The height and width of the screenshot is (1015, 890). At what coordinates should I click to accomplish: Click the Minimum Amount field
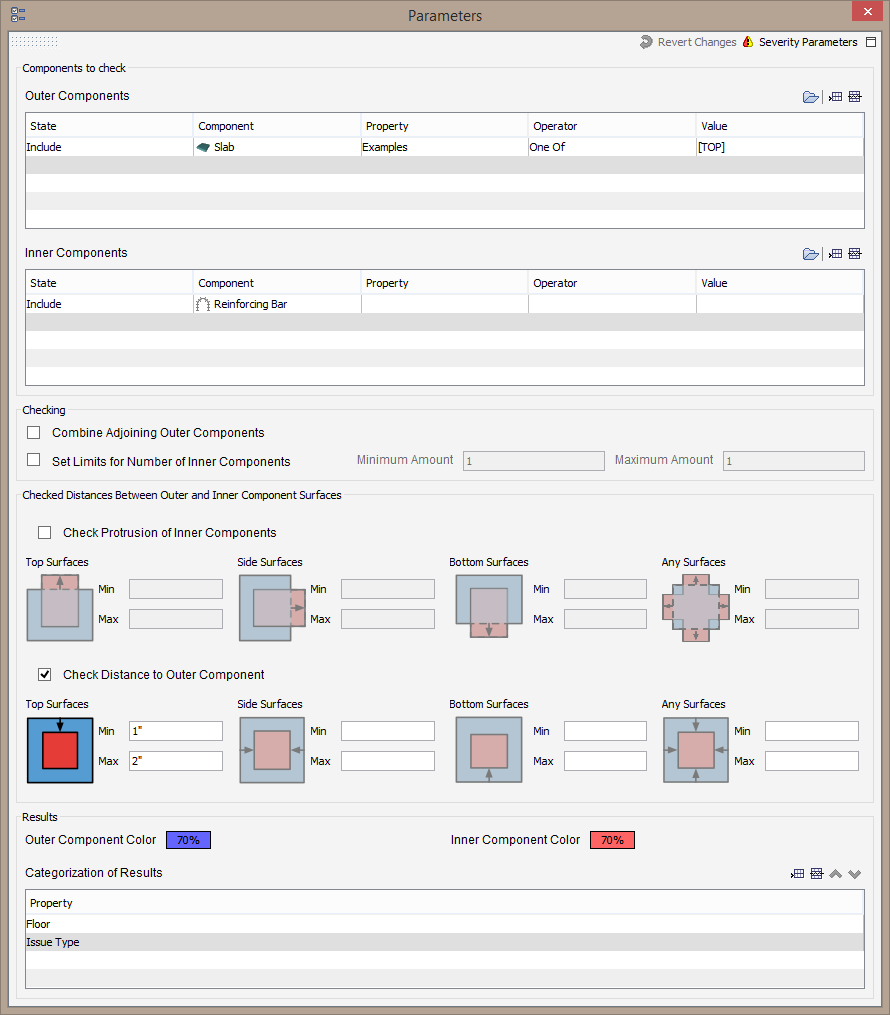click(533, 461)
